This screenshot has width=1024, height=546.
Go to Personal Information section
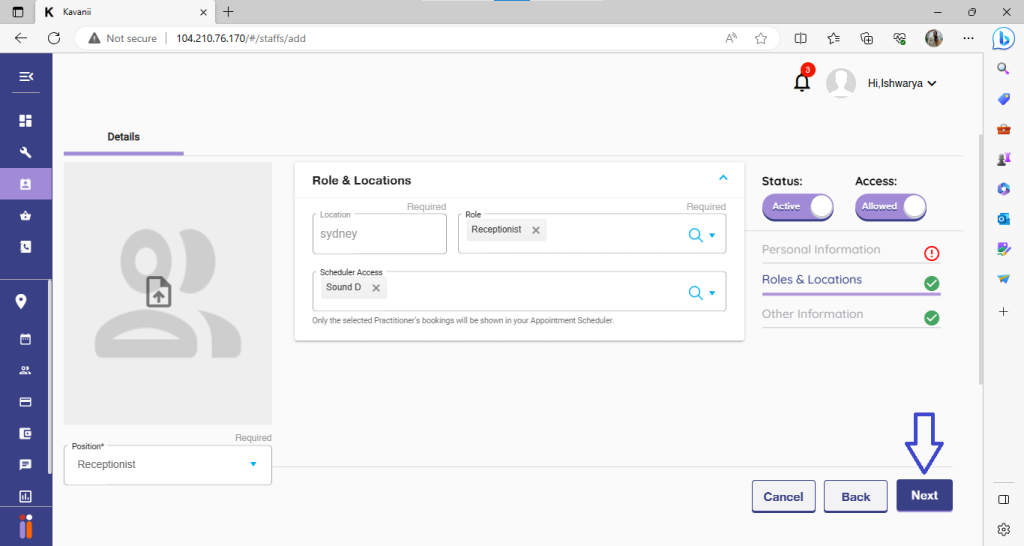pos(821,250)
